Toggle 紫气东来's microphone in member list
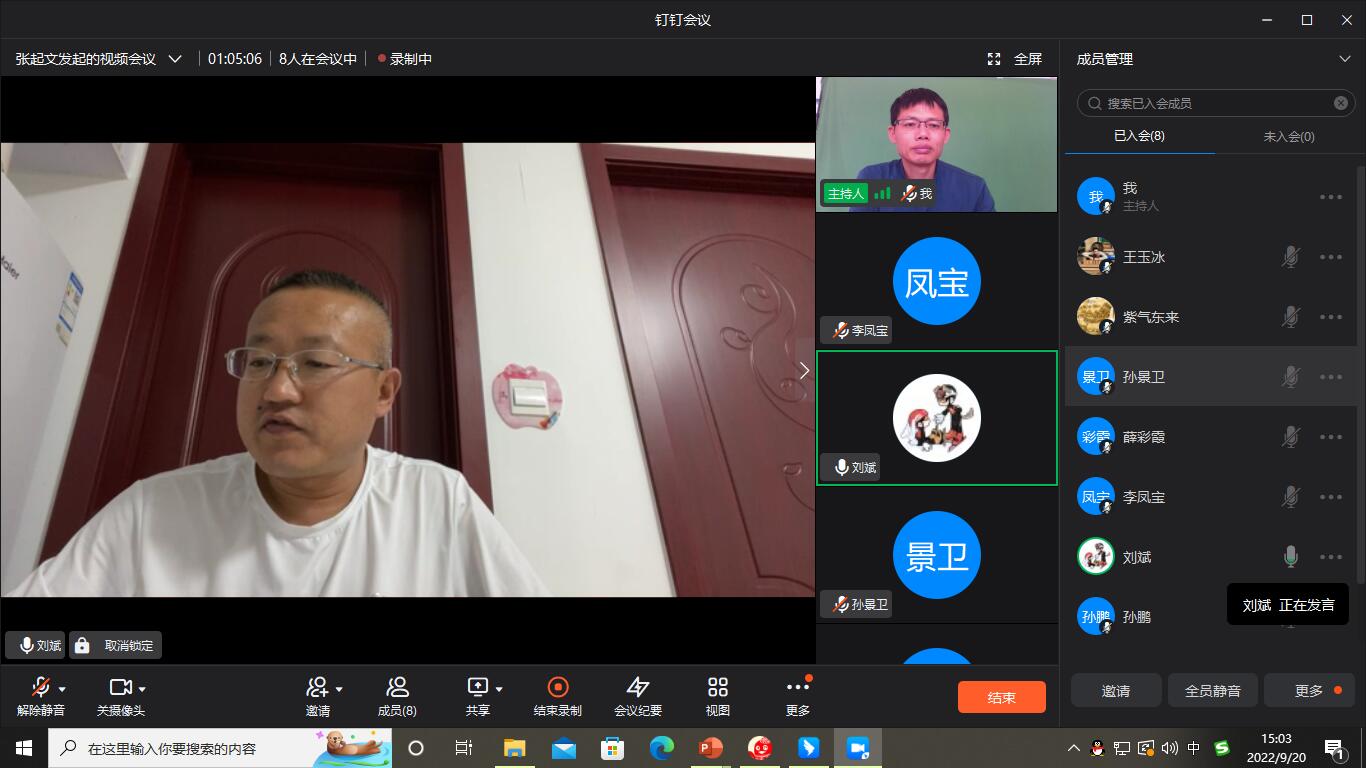The width and height of the screenshot is (1366, 768). [x=1291, y=317]
